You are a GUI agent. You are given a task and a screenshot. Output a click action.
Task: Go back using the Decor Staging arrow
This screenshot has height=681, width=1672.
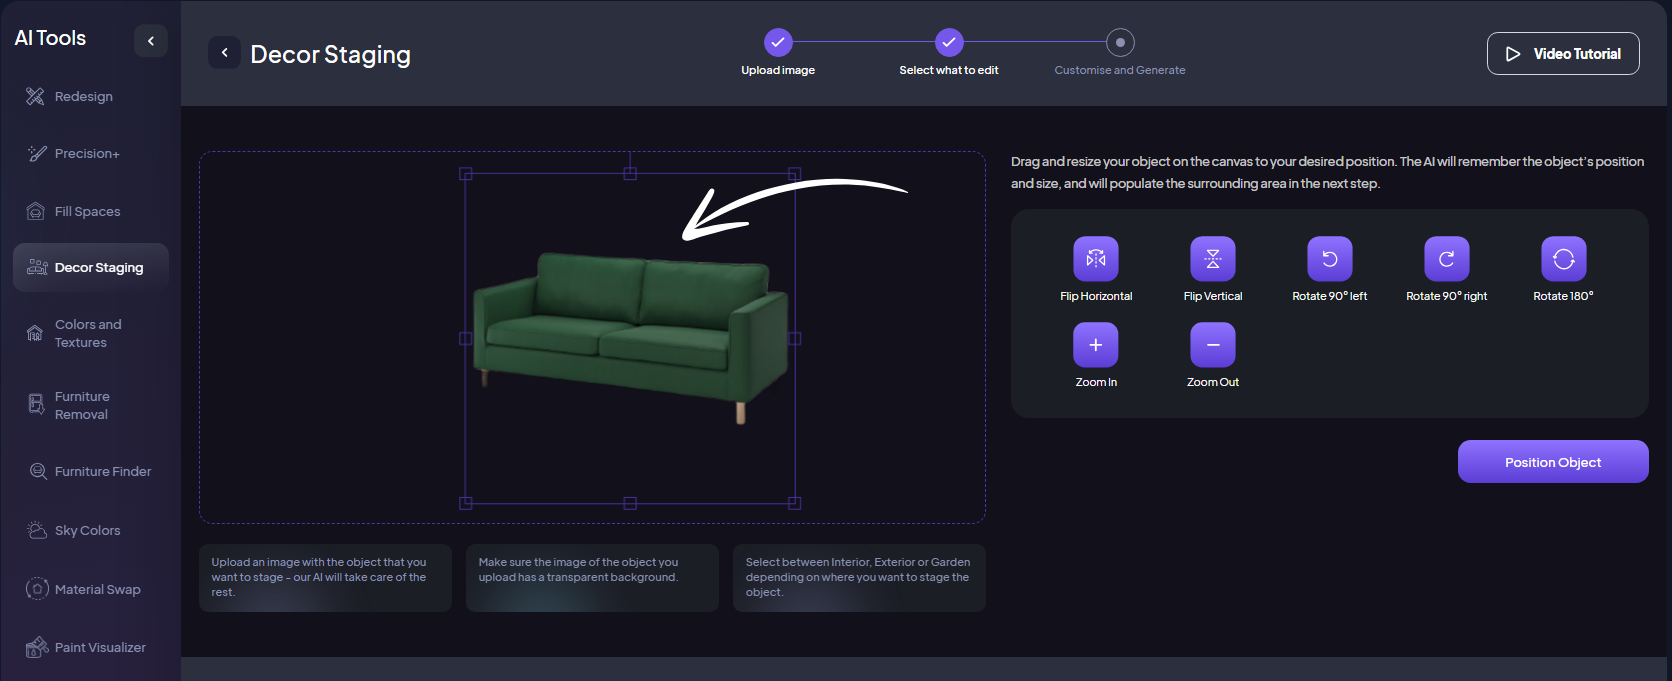tap(224, 53)
